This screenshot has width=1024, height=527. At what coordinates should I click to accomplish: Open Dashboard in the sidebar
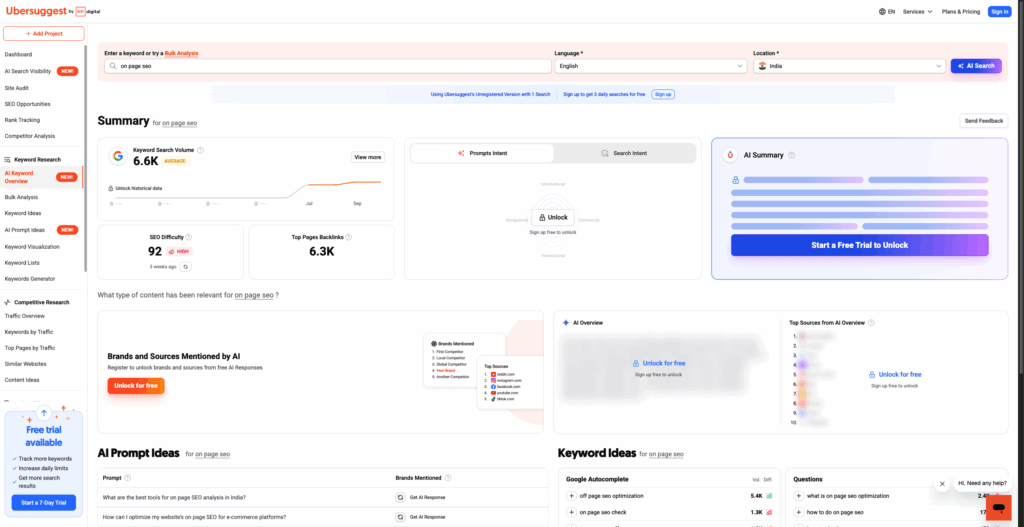click(18, 54)
